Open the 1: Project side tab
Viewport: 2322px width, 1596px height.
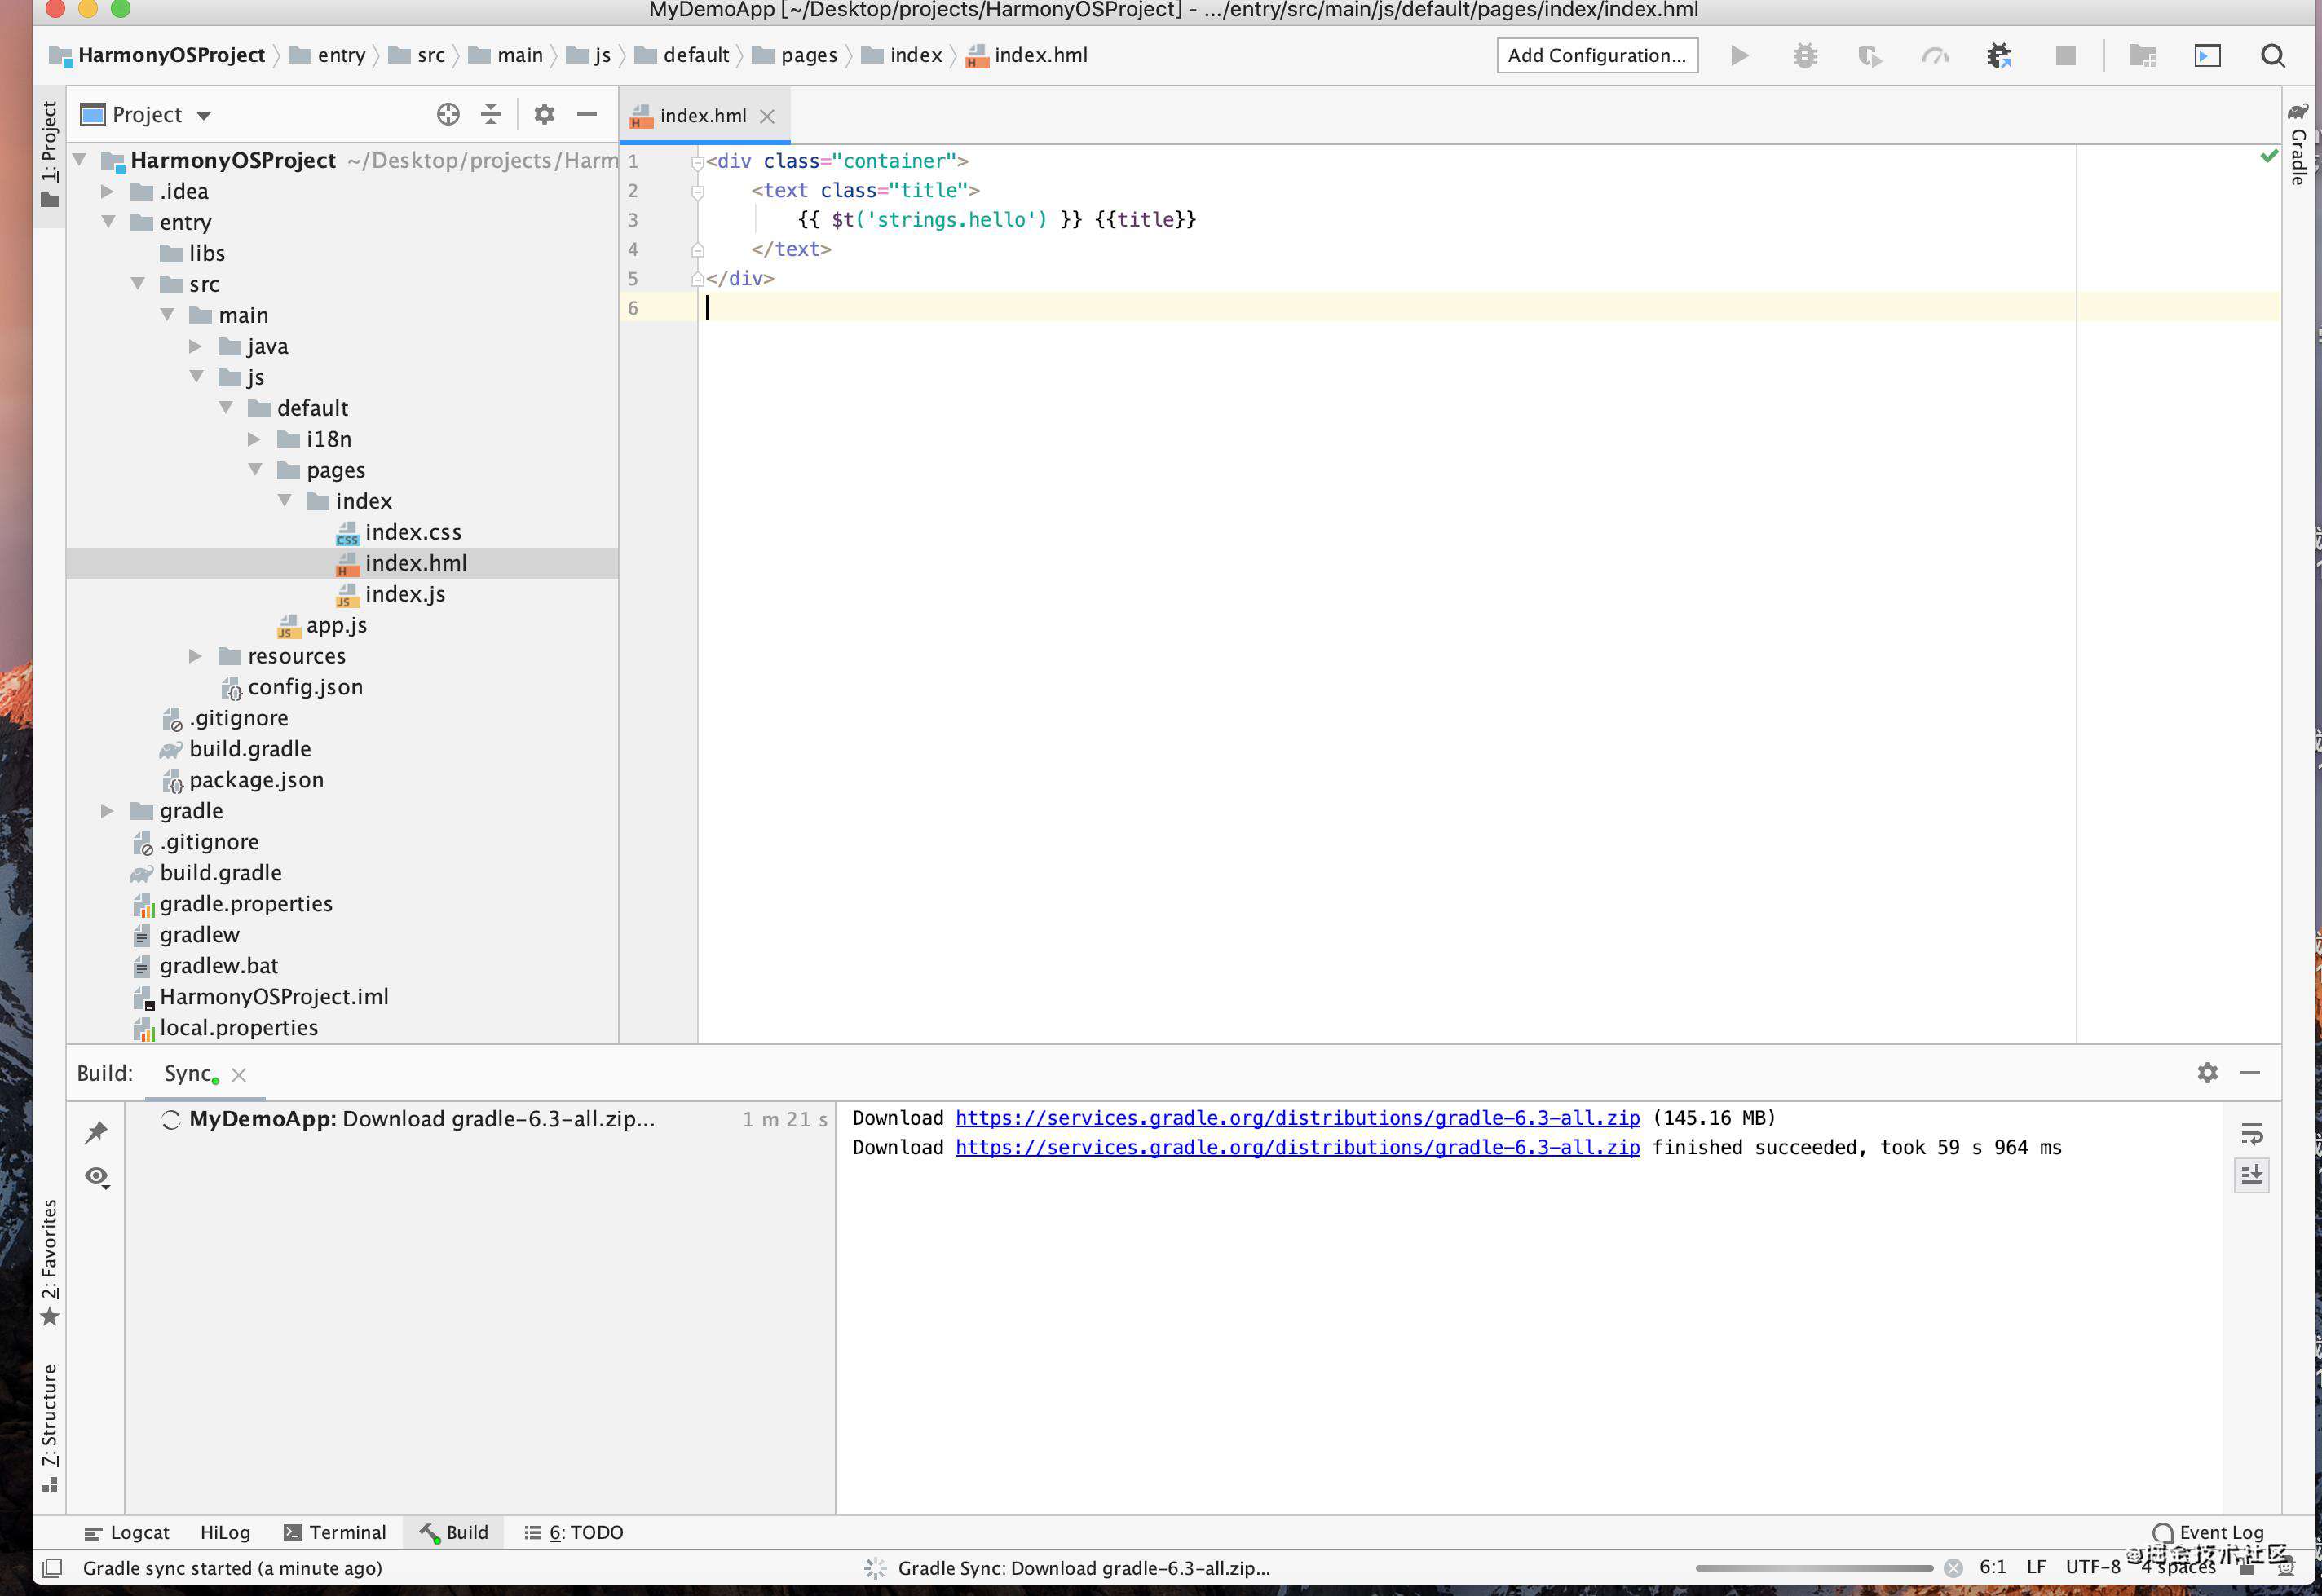(x=49, y=154)
